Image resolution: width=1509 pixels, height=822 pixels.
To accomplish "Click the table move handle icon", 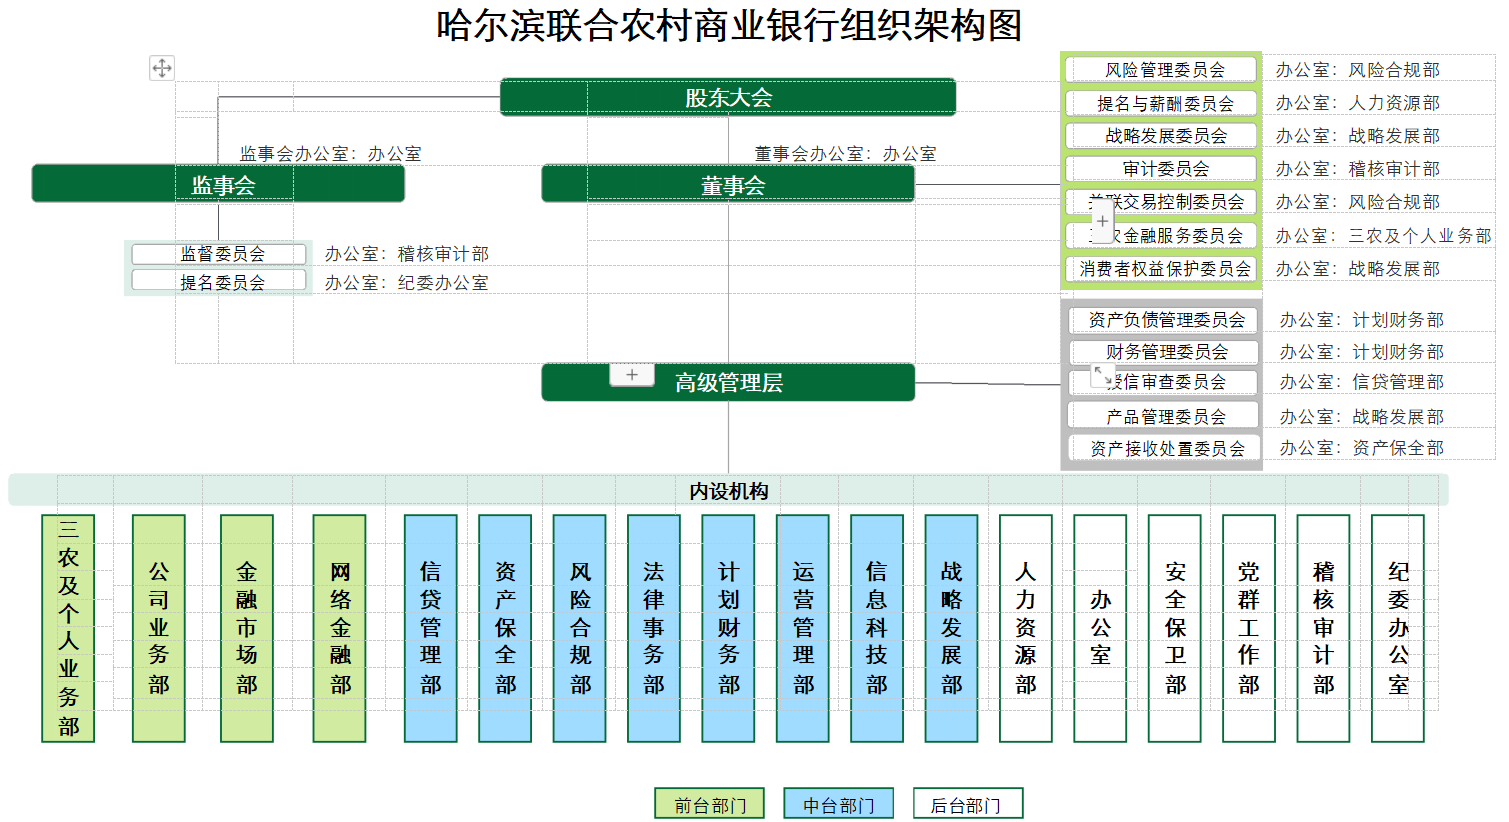I will [162, 68].
